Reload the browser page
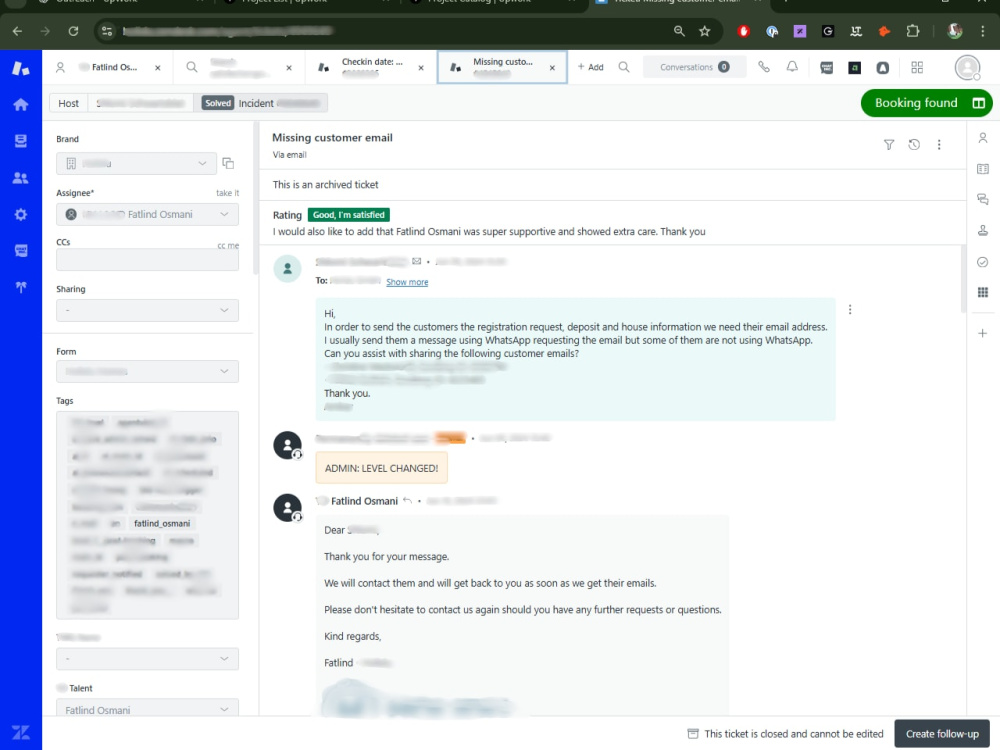 [73, 31]
